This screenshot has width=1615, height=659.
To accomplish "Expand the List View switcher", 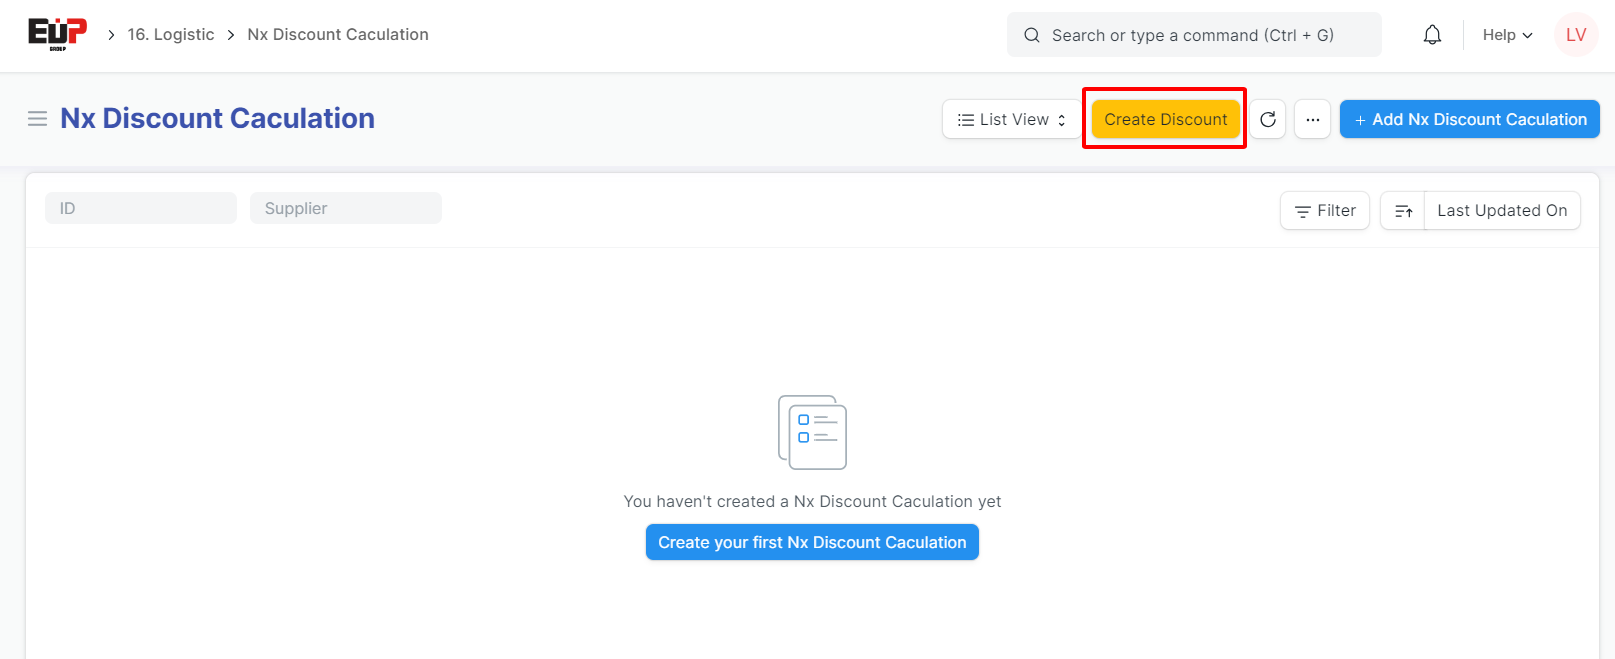I will [x=1011, y=119].
